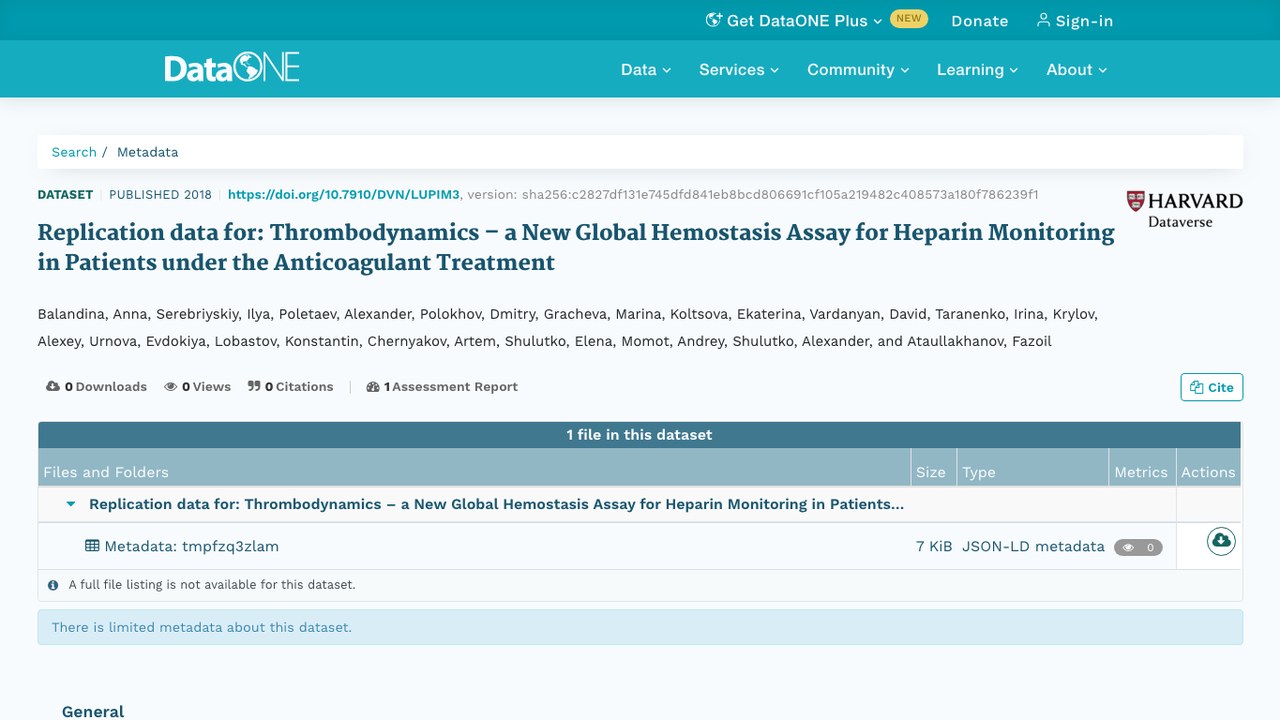Click the globe icon beside Get DataONE Plus
Image resolution: width=1280 pixels, height=720 pixels.
pos(713,20)
